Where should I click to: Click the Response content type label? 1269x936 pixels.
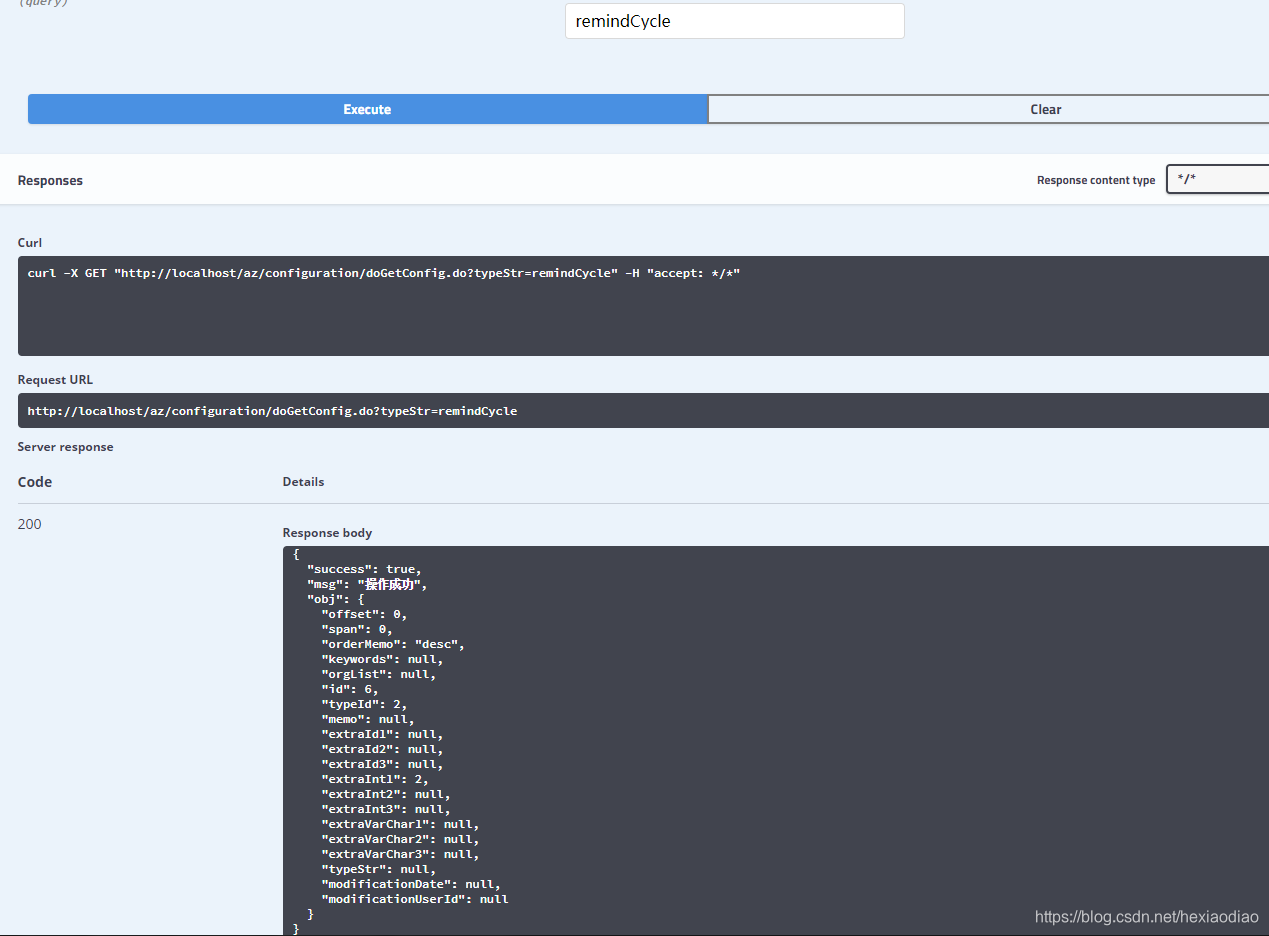pos(1096,181)
